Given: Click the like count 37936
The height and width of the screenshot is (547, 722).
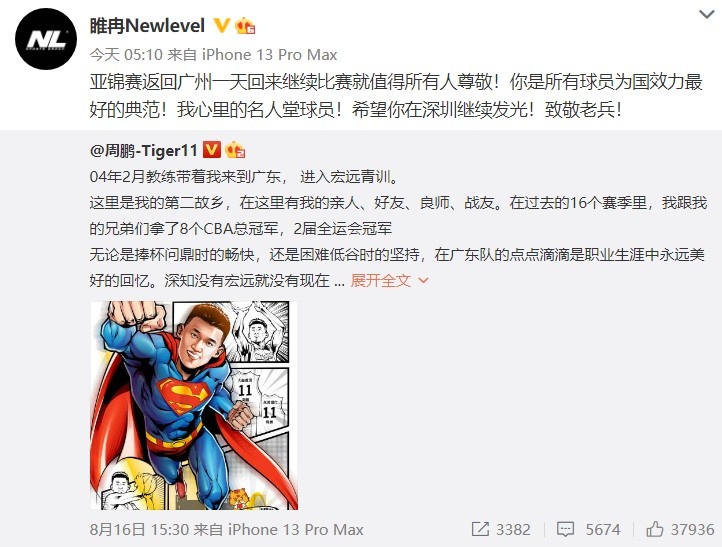Looking at the screenshot, I should [692, 530].
